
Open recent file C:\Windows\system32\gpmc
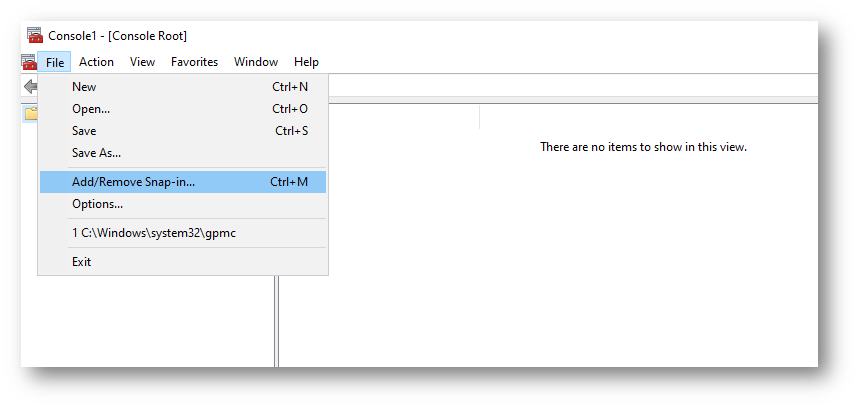click(x=183, y=233)
